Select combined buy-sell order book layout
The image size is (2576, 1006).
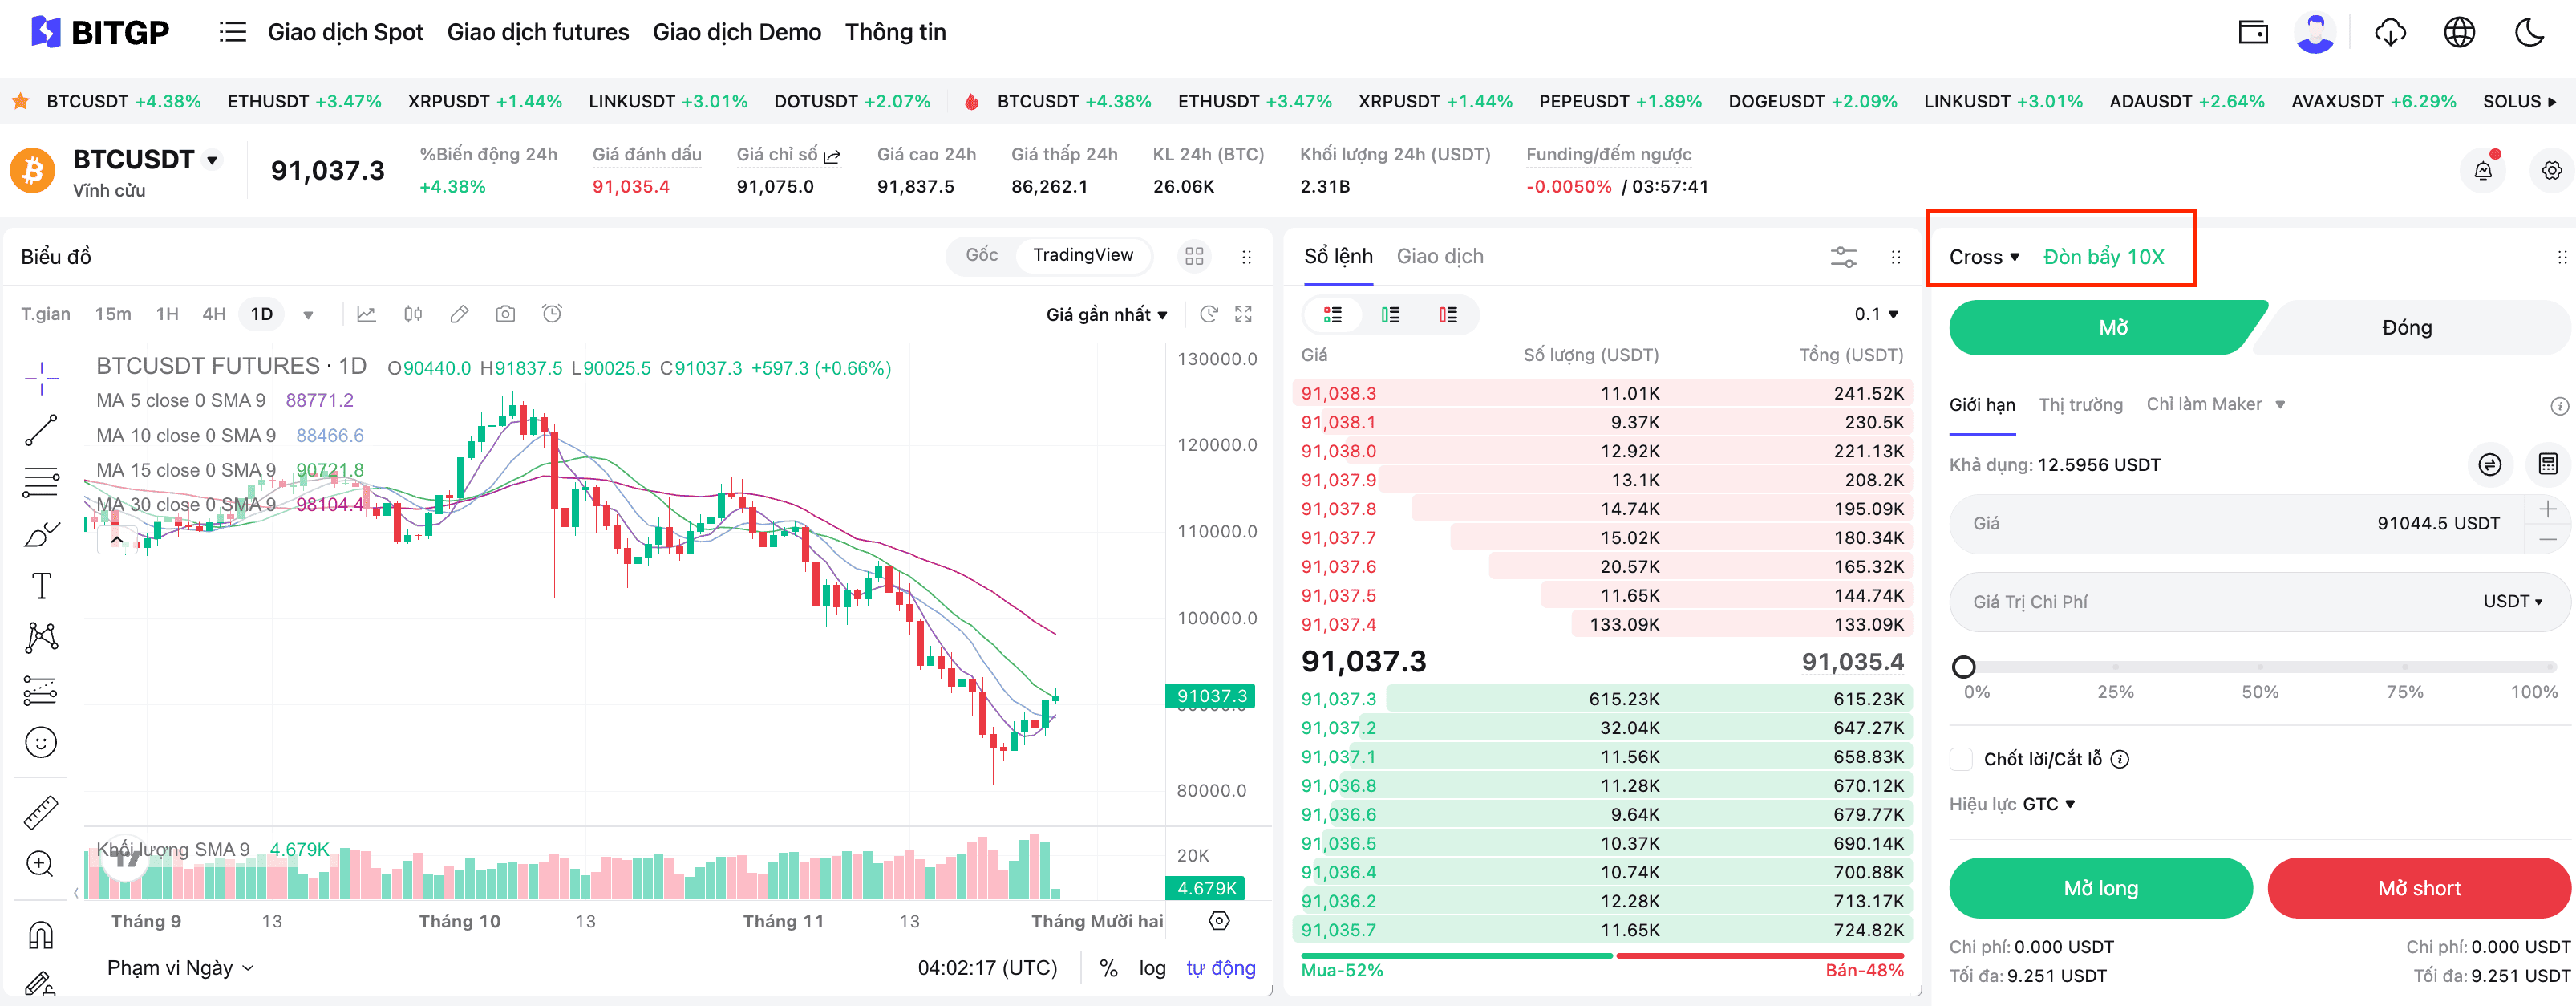click(x=1333, y=314)
